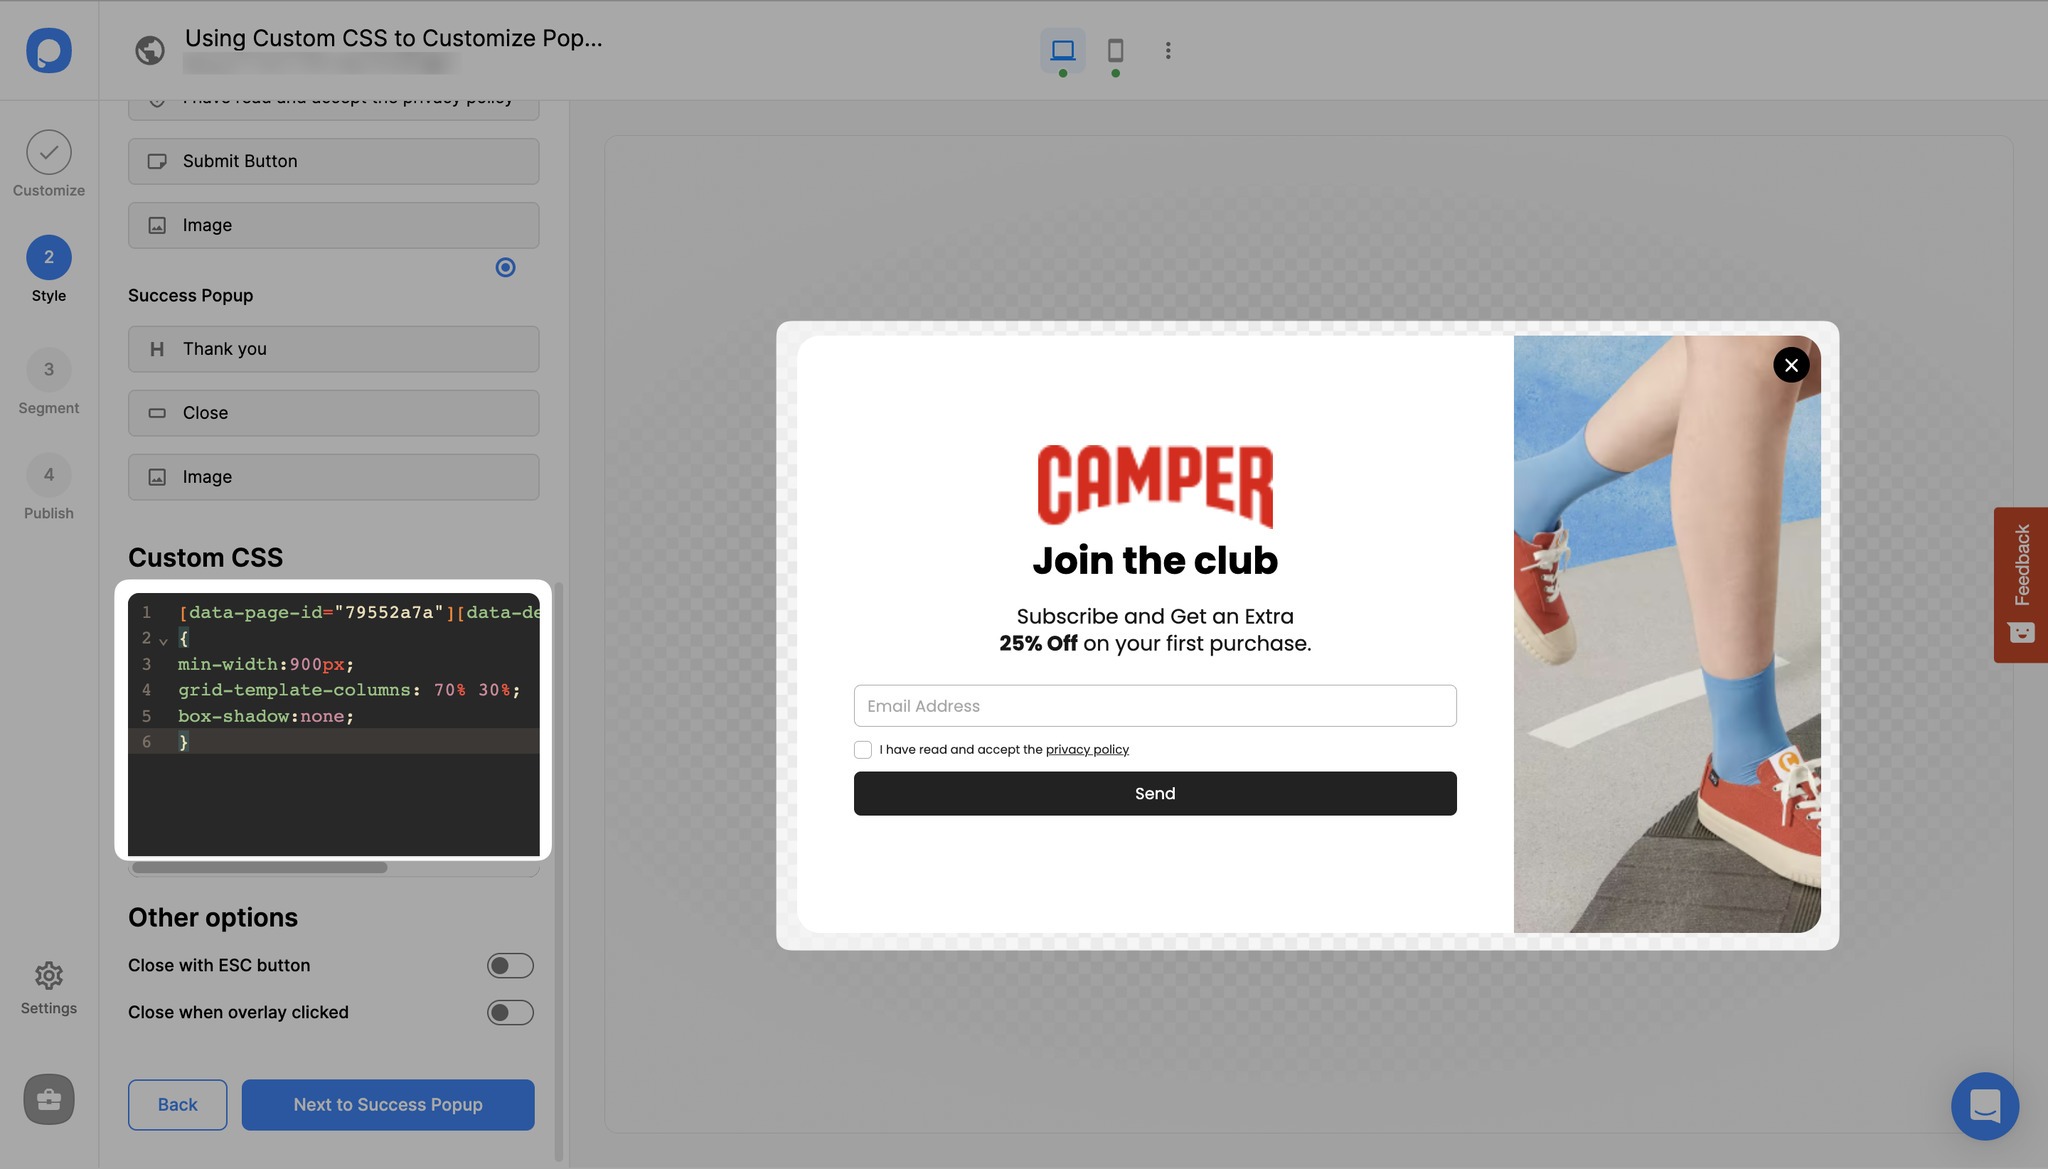This screenshot has width=2048, height=1169.
Task: Click the Next to Success Popup button
Action: pos(388,1104)
